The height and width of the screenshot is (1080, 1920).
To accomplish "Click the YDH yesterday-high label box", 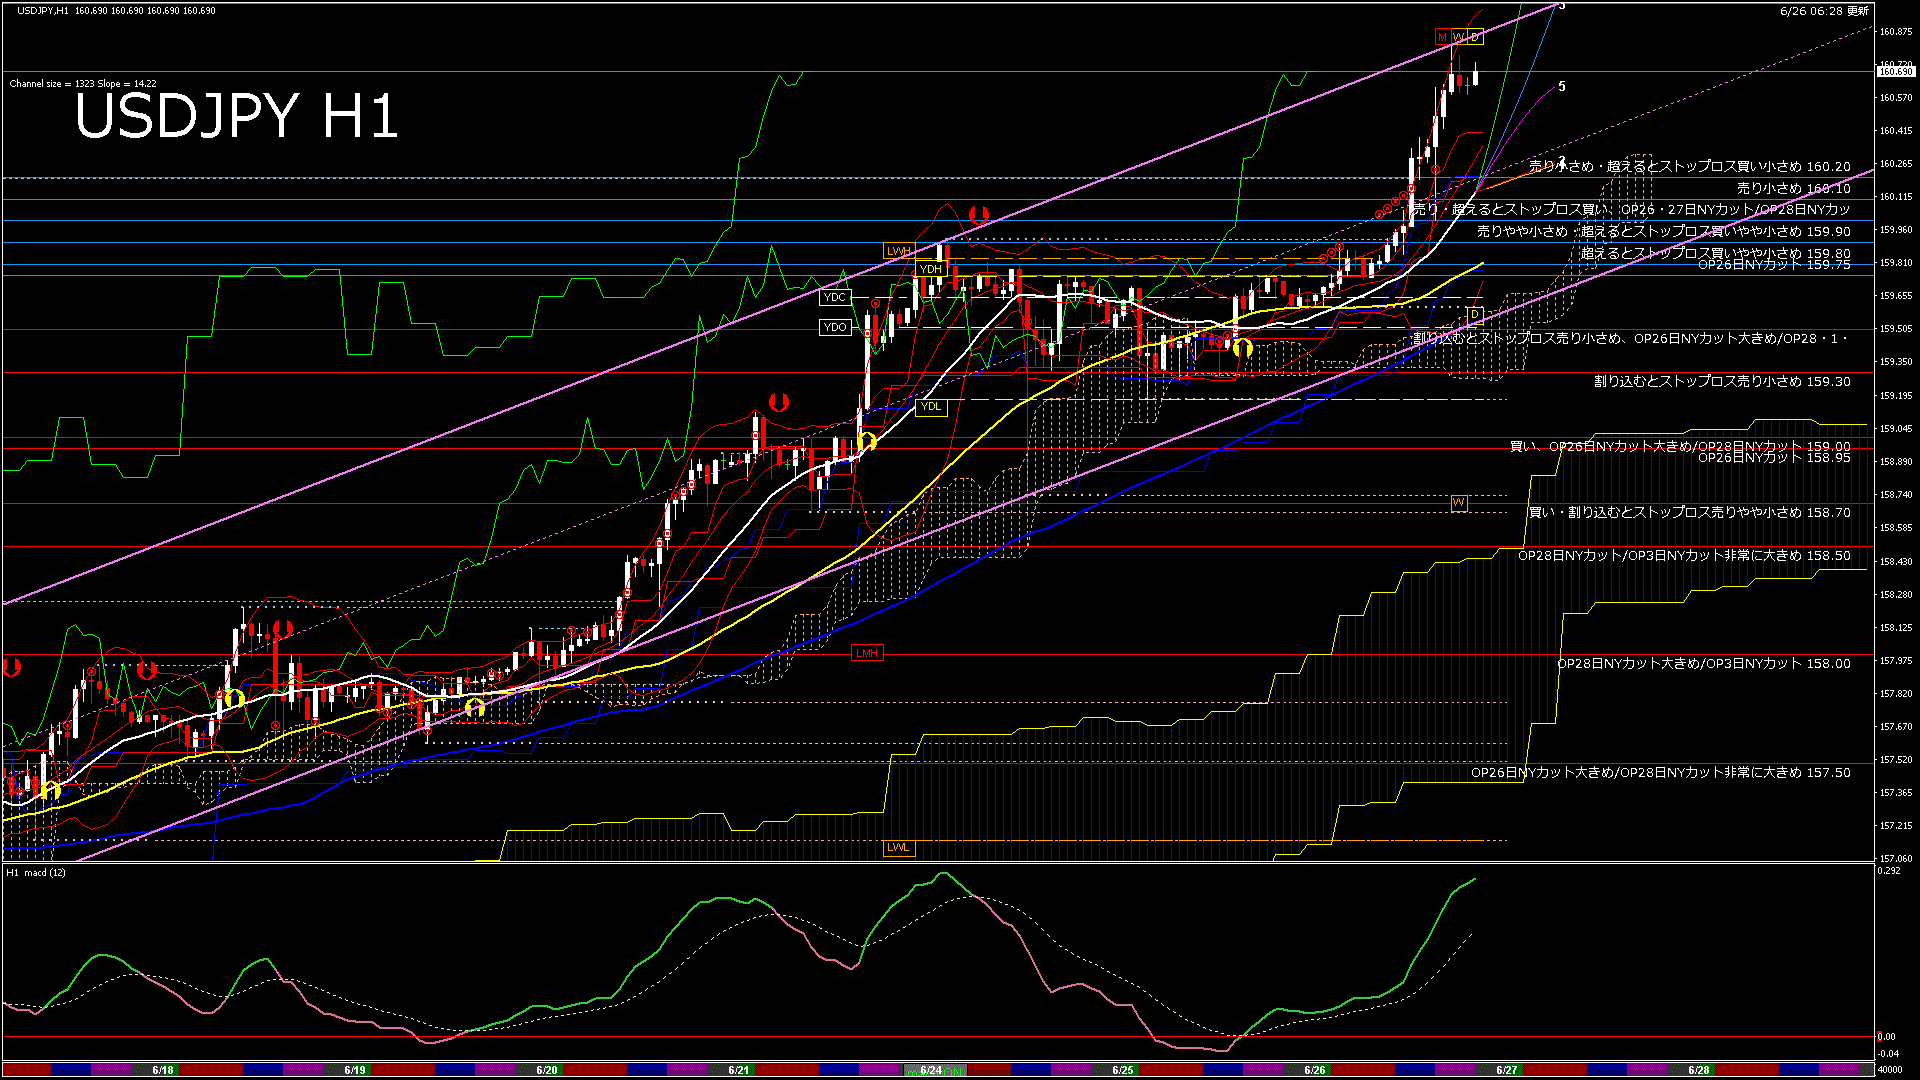I will coord(930,269).
